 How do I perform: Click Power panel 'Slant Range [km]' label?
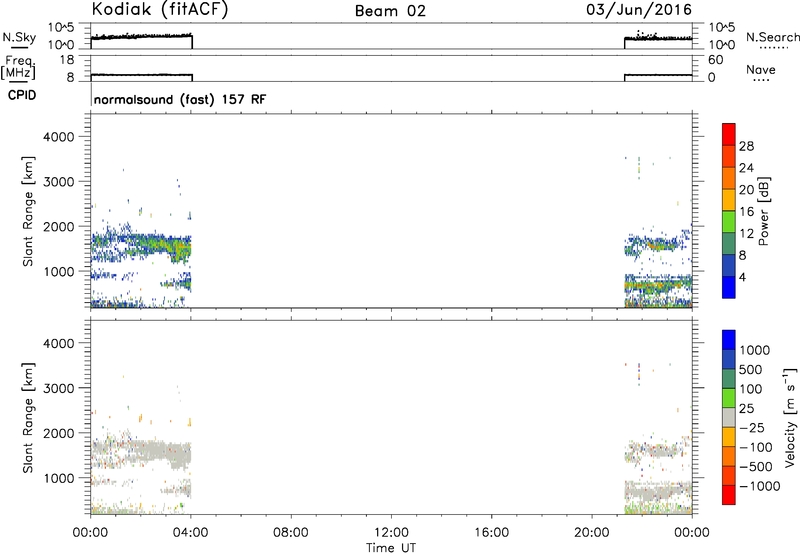[x=28, y=211]
